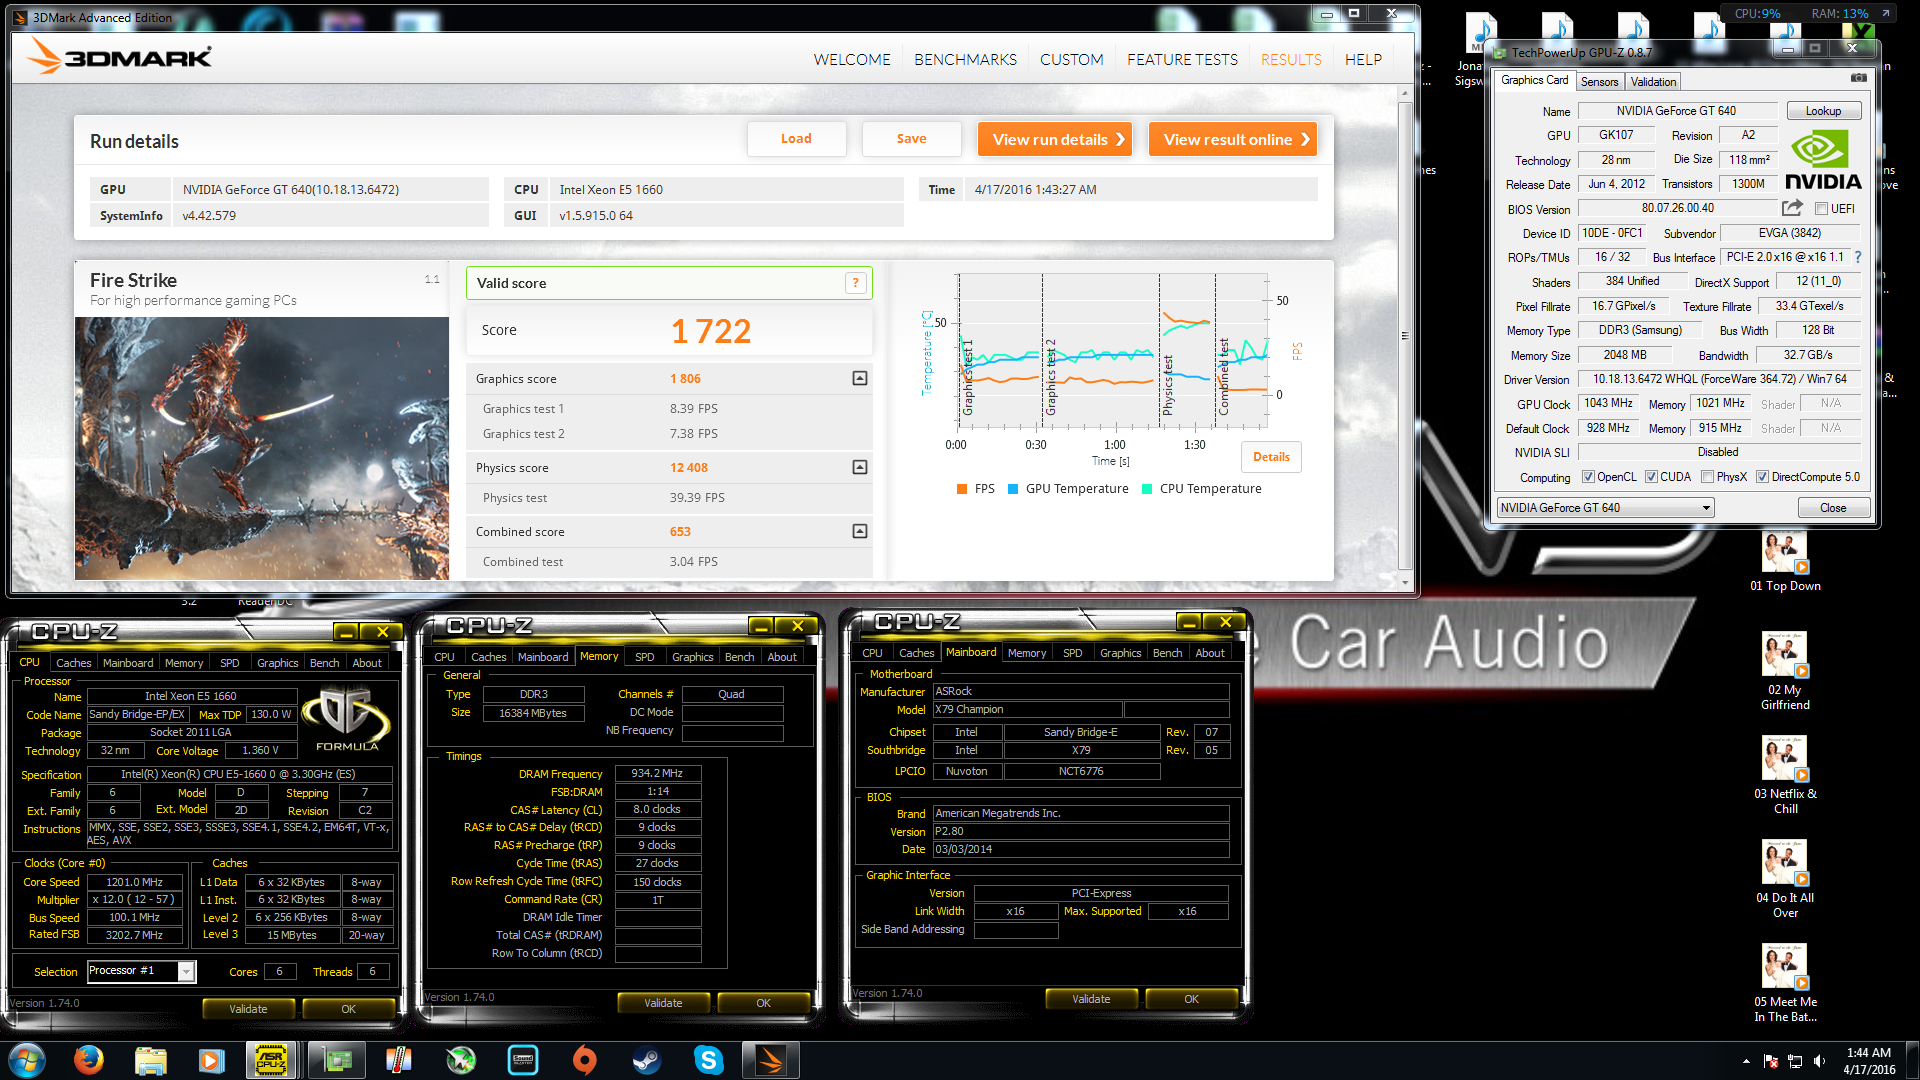Click View run details button
Viewport: 1920px width, 1080px height.
click(x=1054, y=139)
